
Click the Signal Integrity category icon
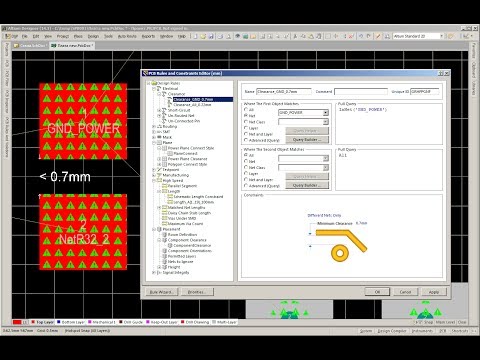159,273
